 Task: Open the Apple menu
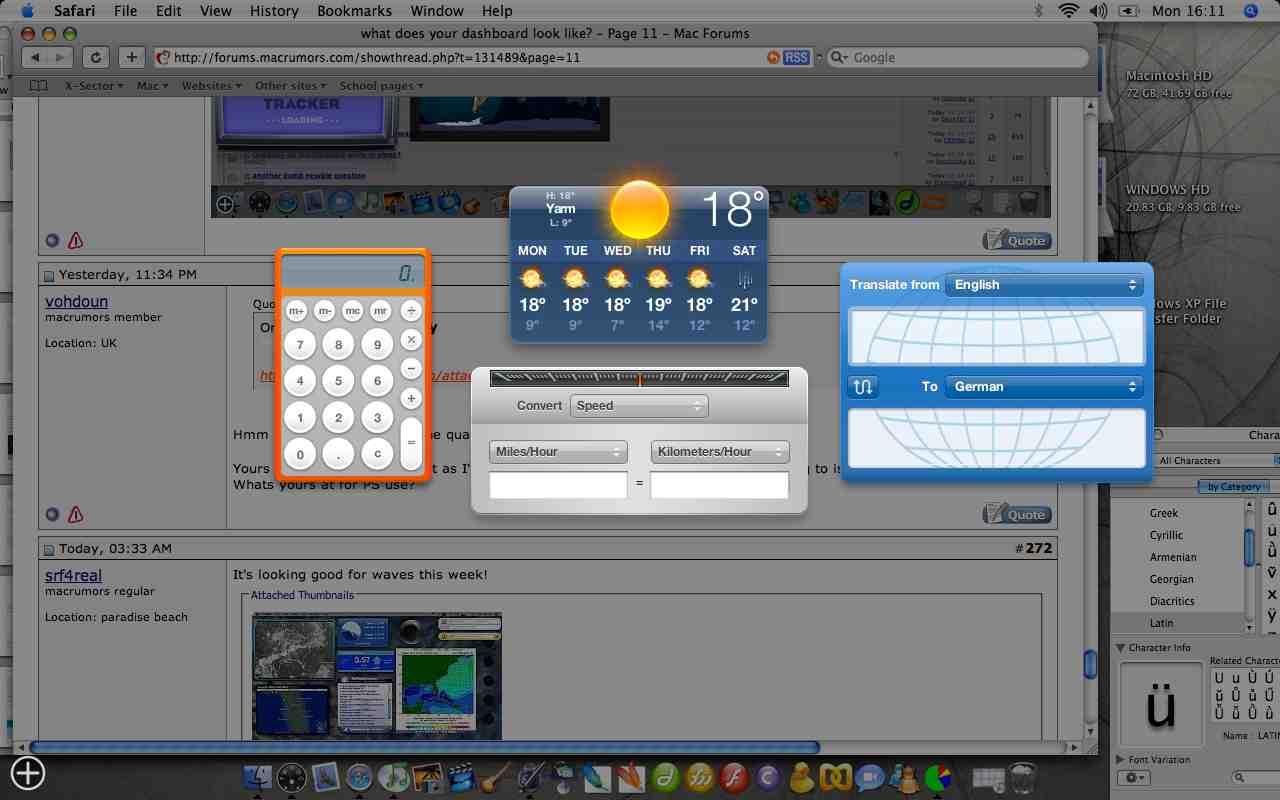26,11
